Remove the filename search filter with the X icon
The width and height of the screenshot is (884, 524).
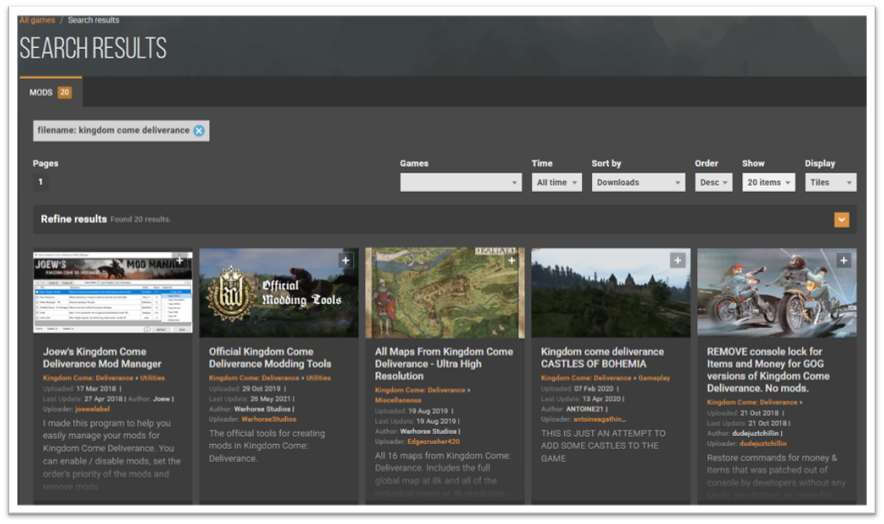199,131
